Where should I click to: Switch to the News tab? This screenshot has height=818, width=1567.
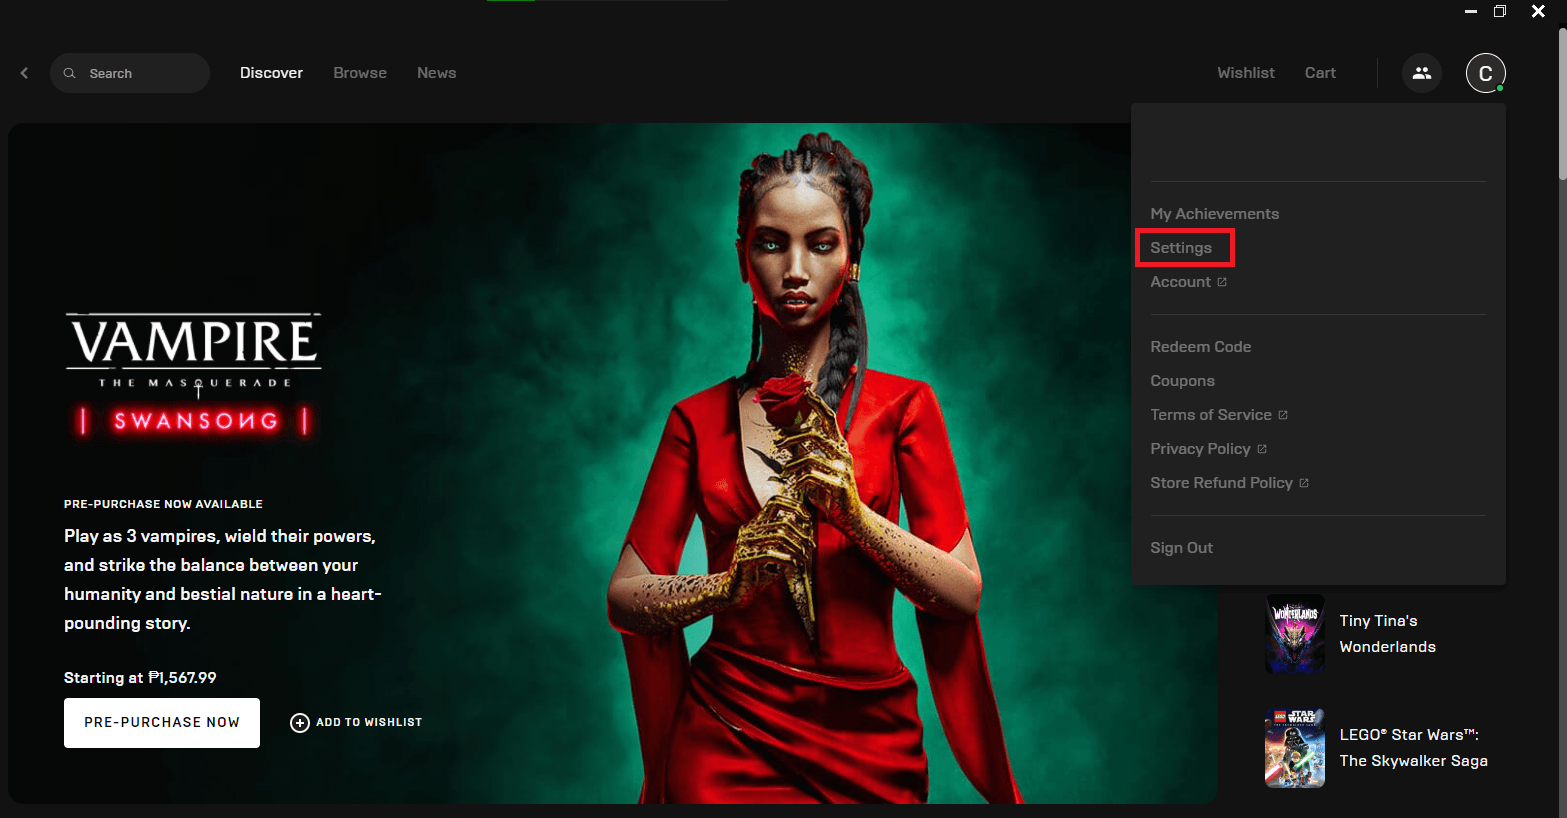pos(436,73)
